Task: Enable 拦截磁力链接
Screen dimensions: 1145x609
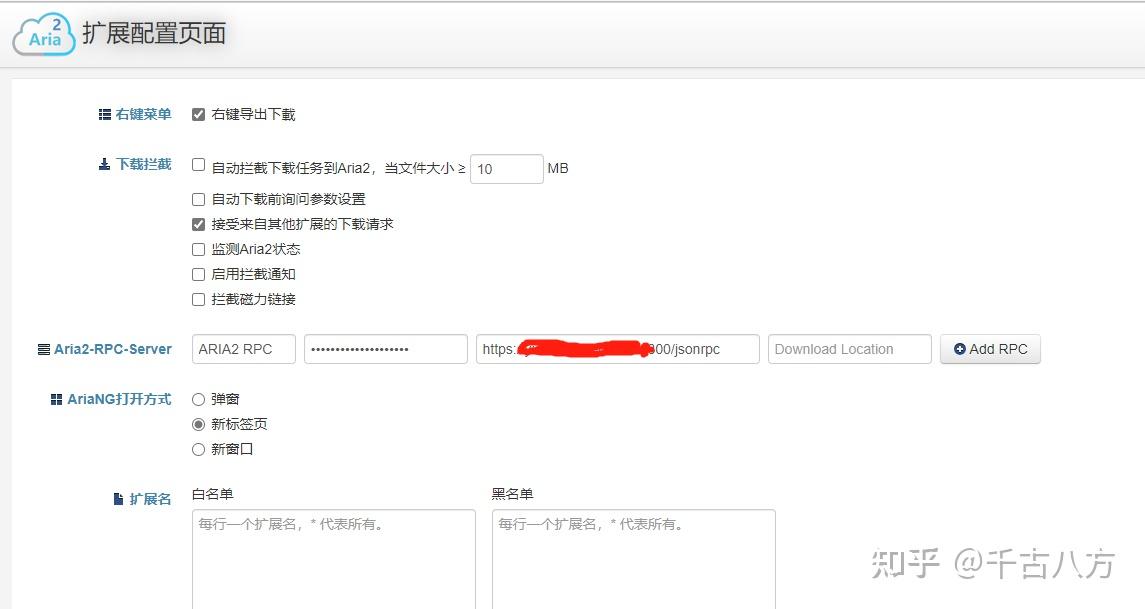Action: click(x=197, y=299)
